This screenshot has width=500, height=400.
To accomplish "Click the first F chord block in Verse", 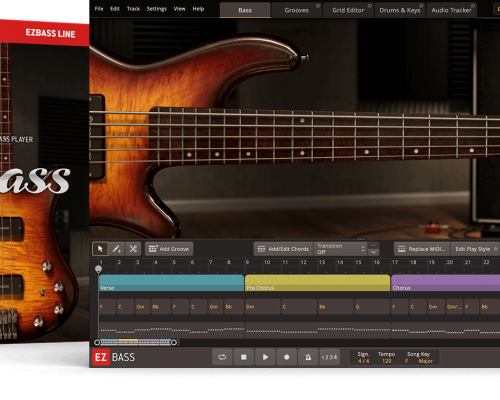I will [x=107, y=307].
